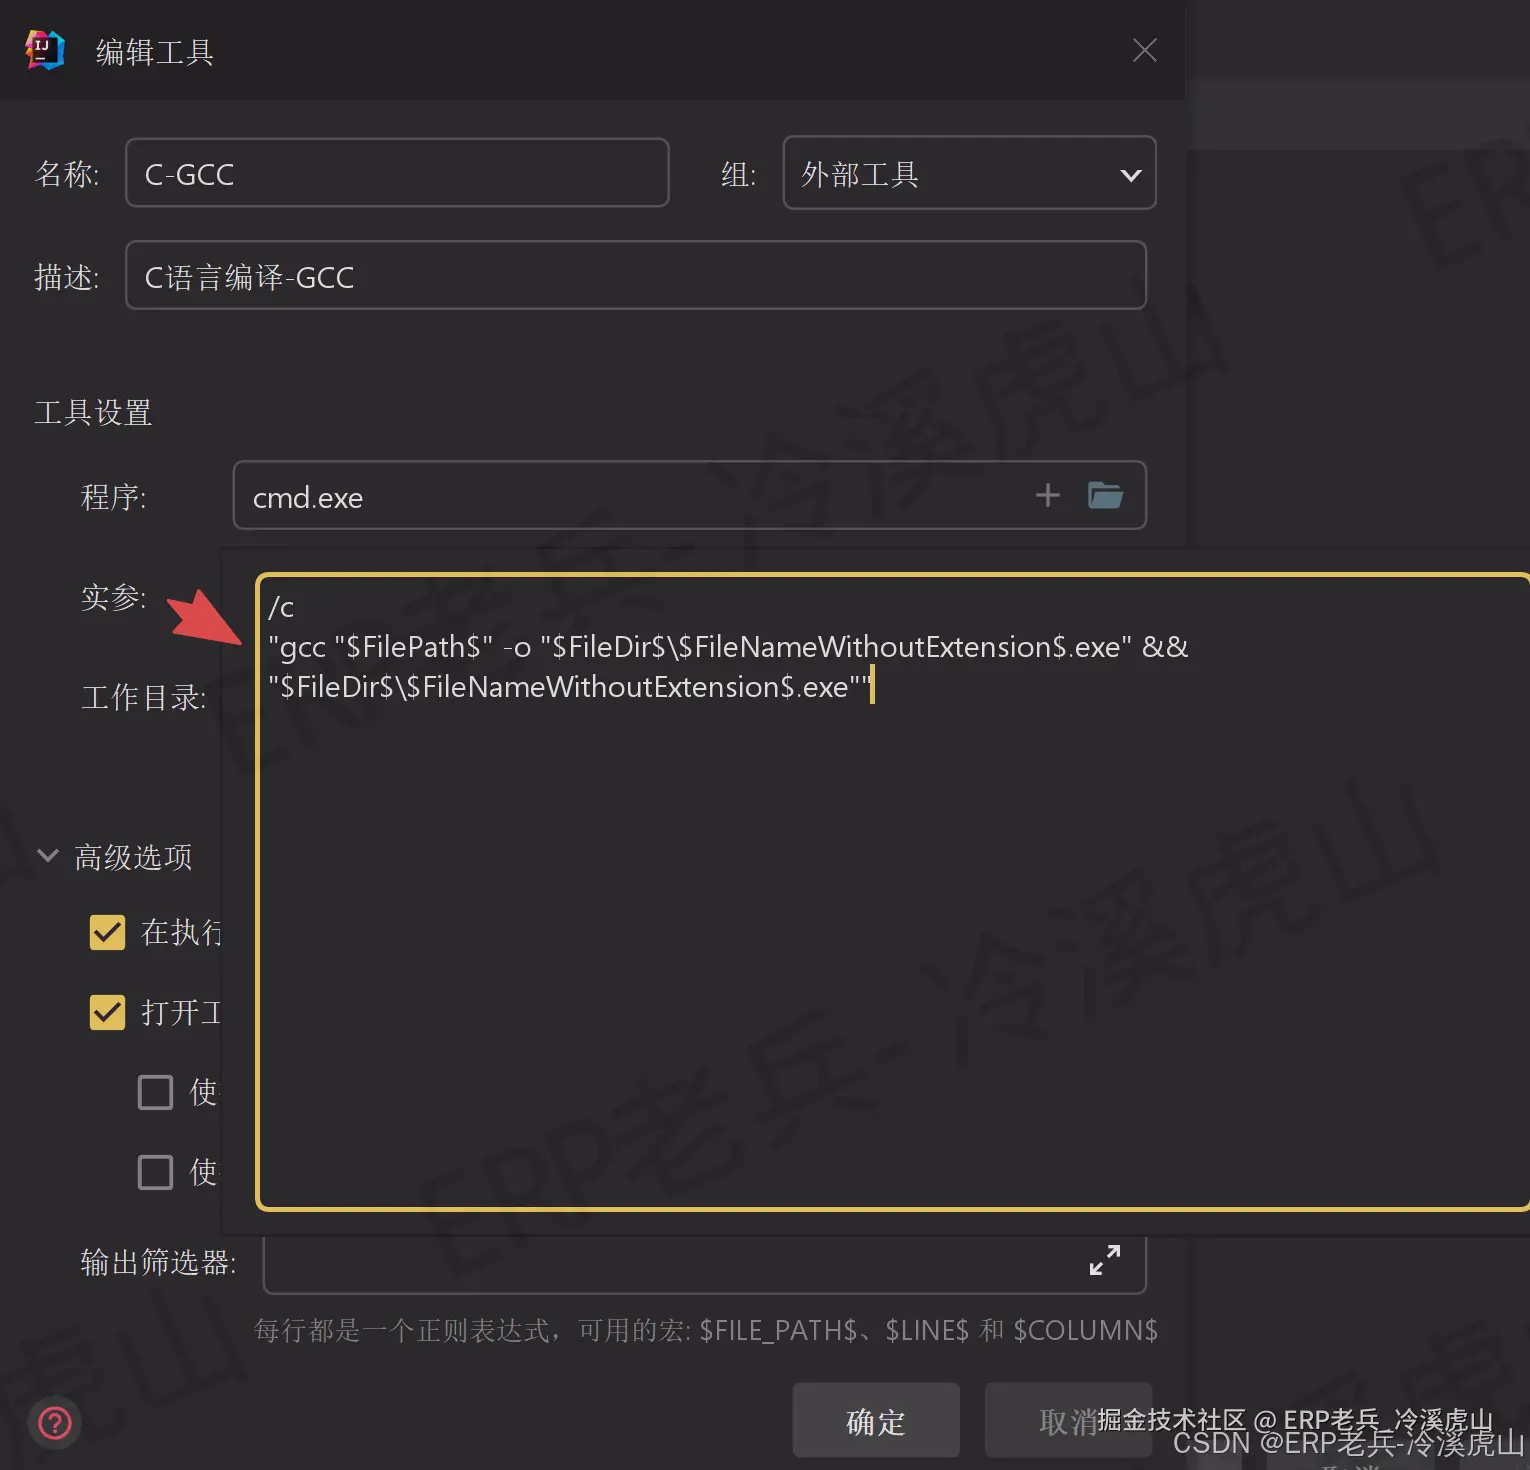Open the 组 dropdown showing 外部工具
The width and height of the screenshot is (1530, 1470).
1130,173
